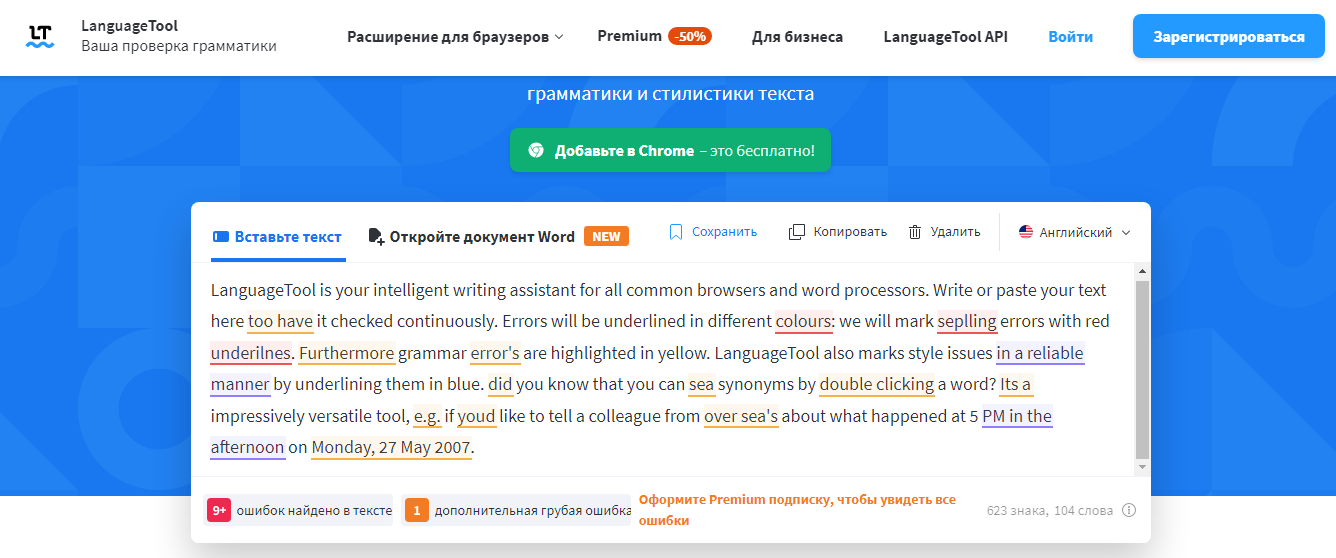Go to Для бизнеса page

(797, 37)
